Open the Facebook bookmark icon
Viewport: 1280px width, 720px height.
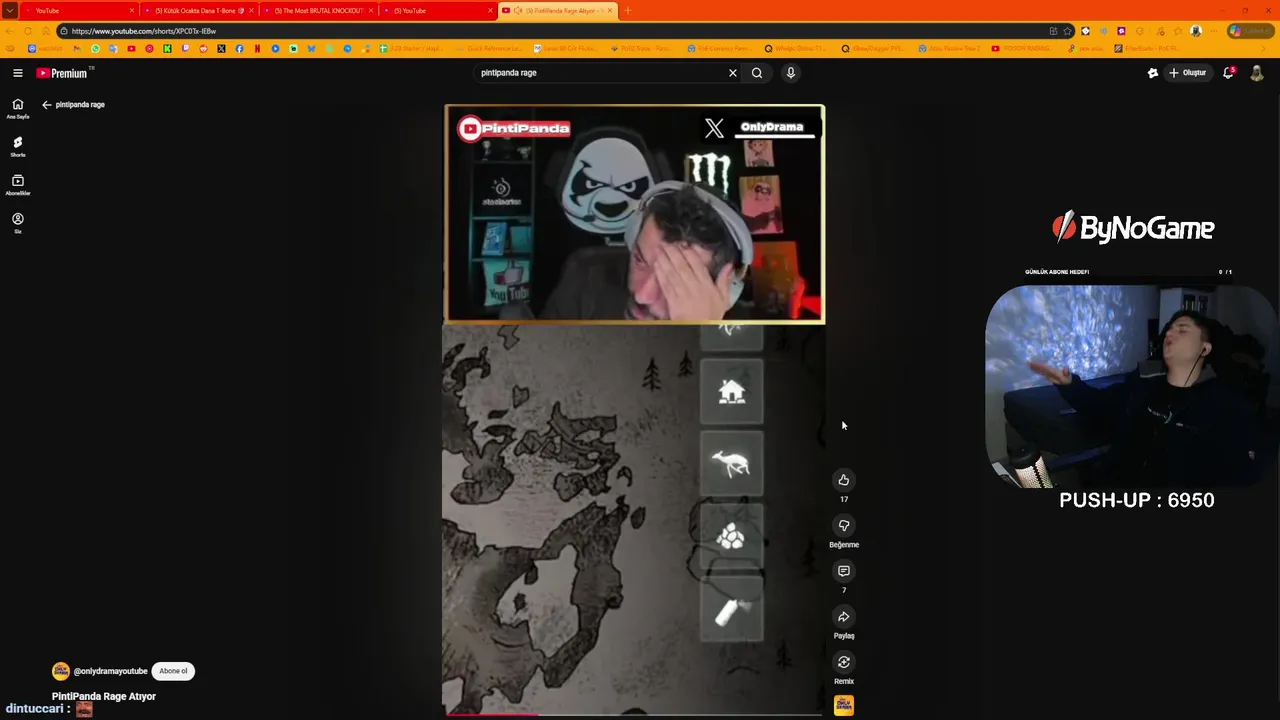tap(239, 48)
